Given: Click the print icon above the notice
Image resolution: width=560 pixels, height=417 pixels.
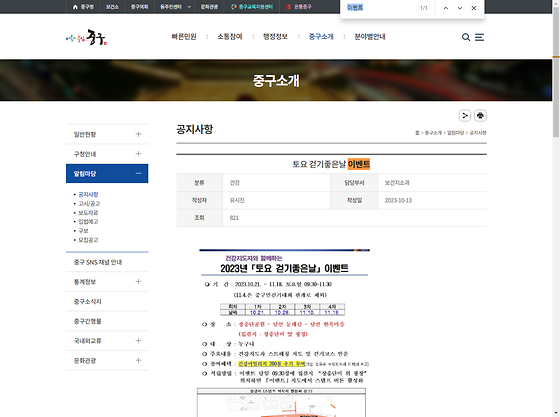Looking at the screenshot, I should [480, 116].
